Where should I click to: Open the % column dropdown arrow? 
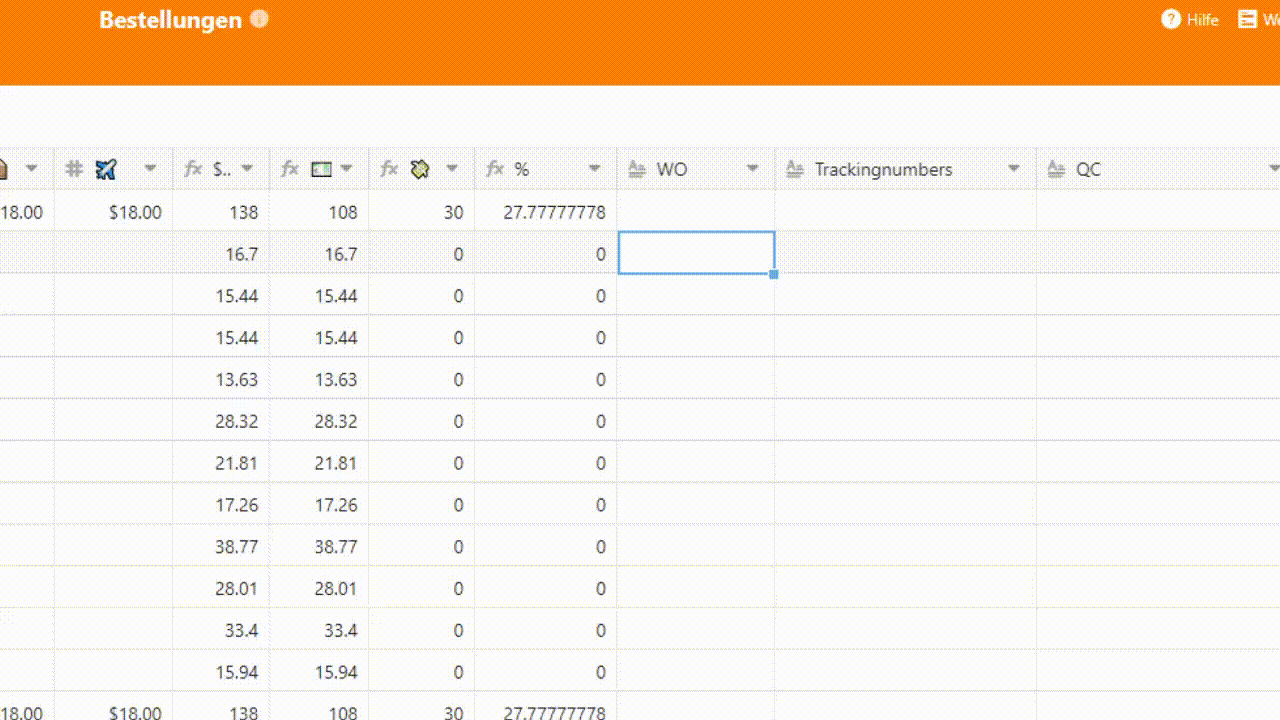point(595,169)
